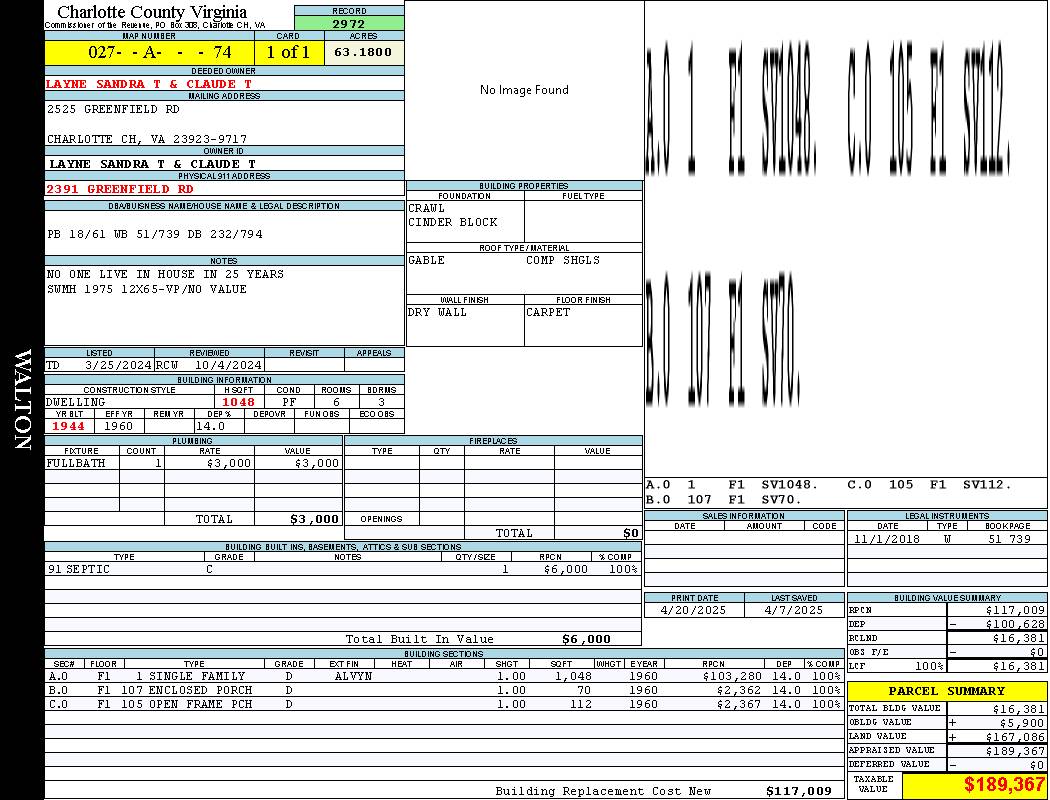Click the print date 4/20/2025 cell

[x=694, y=610]
